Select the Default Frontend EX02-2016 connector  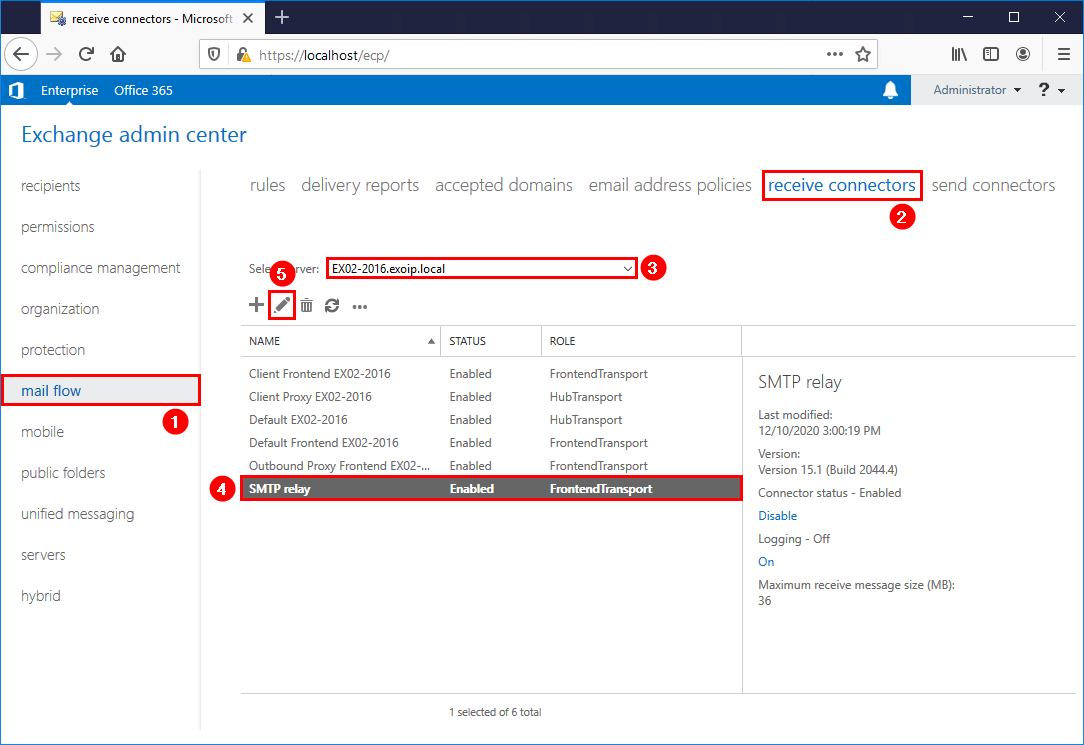491,443
